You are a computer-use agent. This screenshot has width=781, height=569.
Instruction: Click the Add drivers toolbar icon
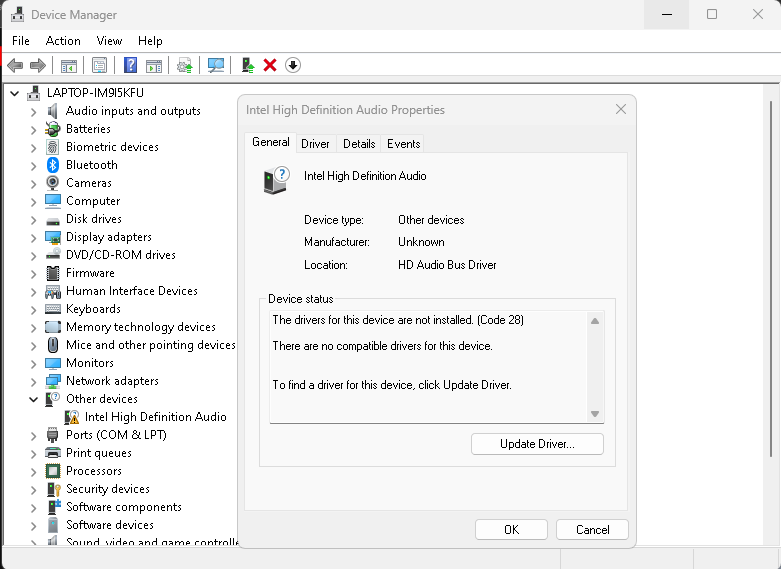248,65
